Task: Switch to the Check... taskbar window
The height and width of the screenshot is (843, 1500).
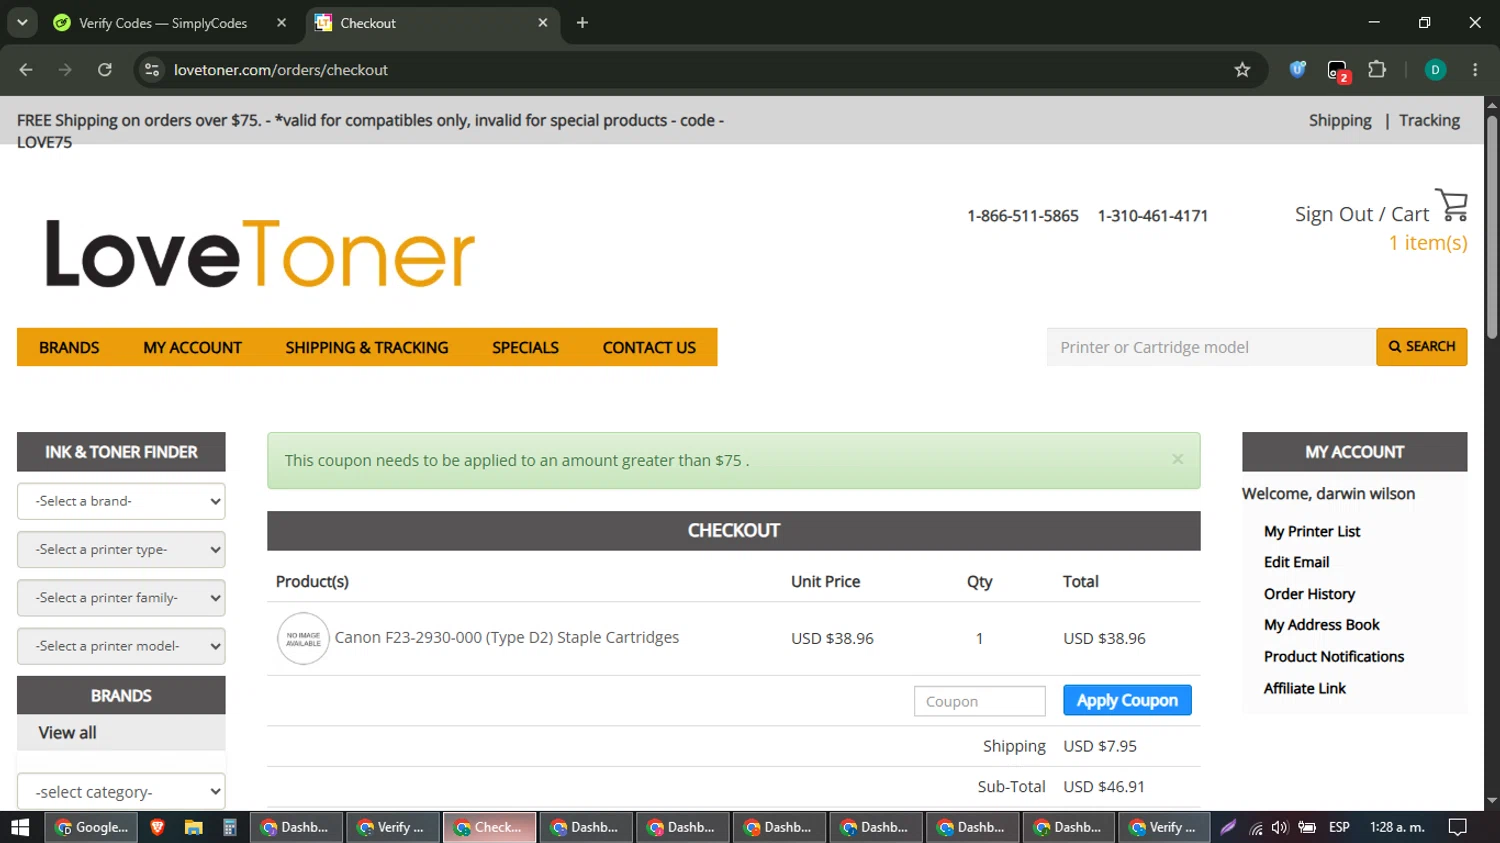Action: pyautogui.click(x=489, y=827)
